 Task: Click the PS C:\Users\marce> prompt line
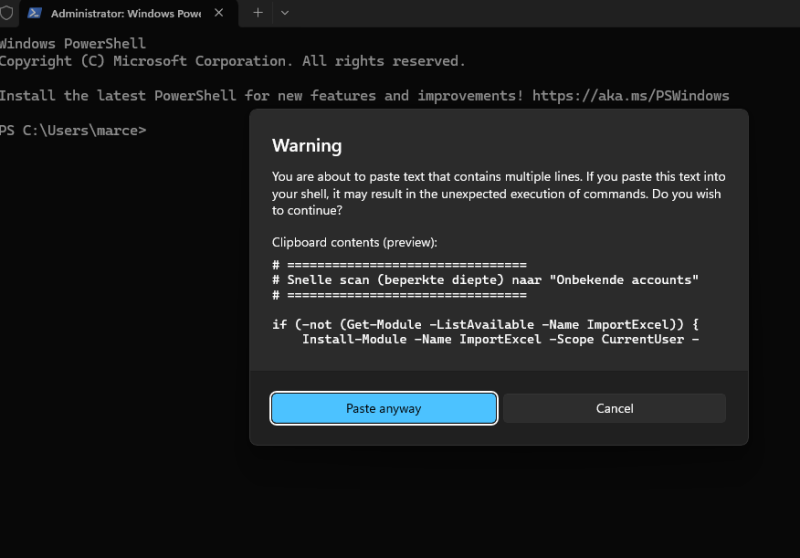coord(73,131)
